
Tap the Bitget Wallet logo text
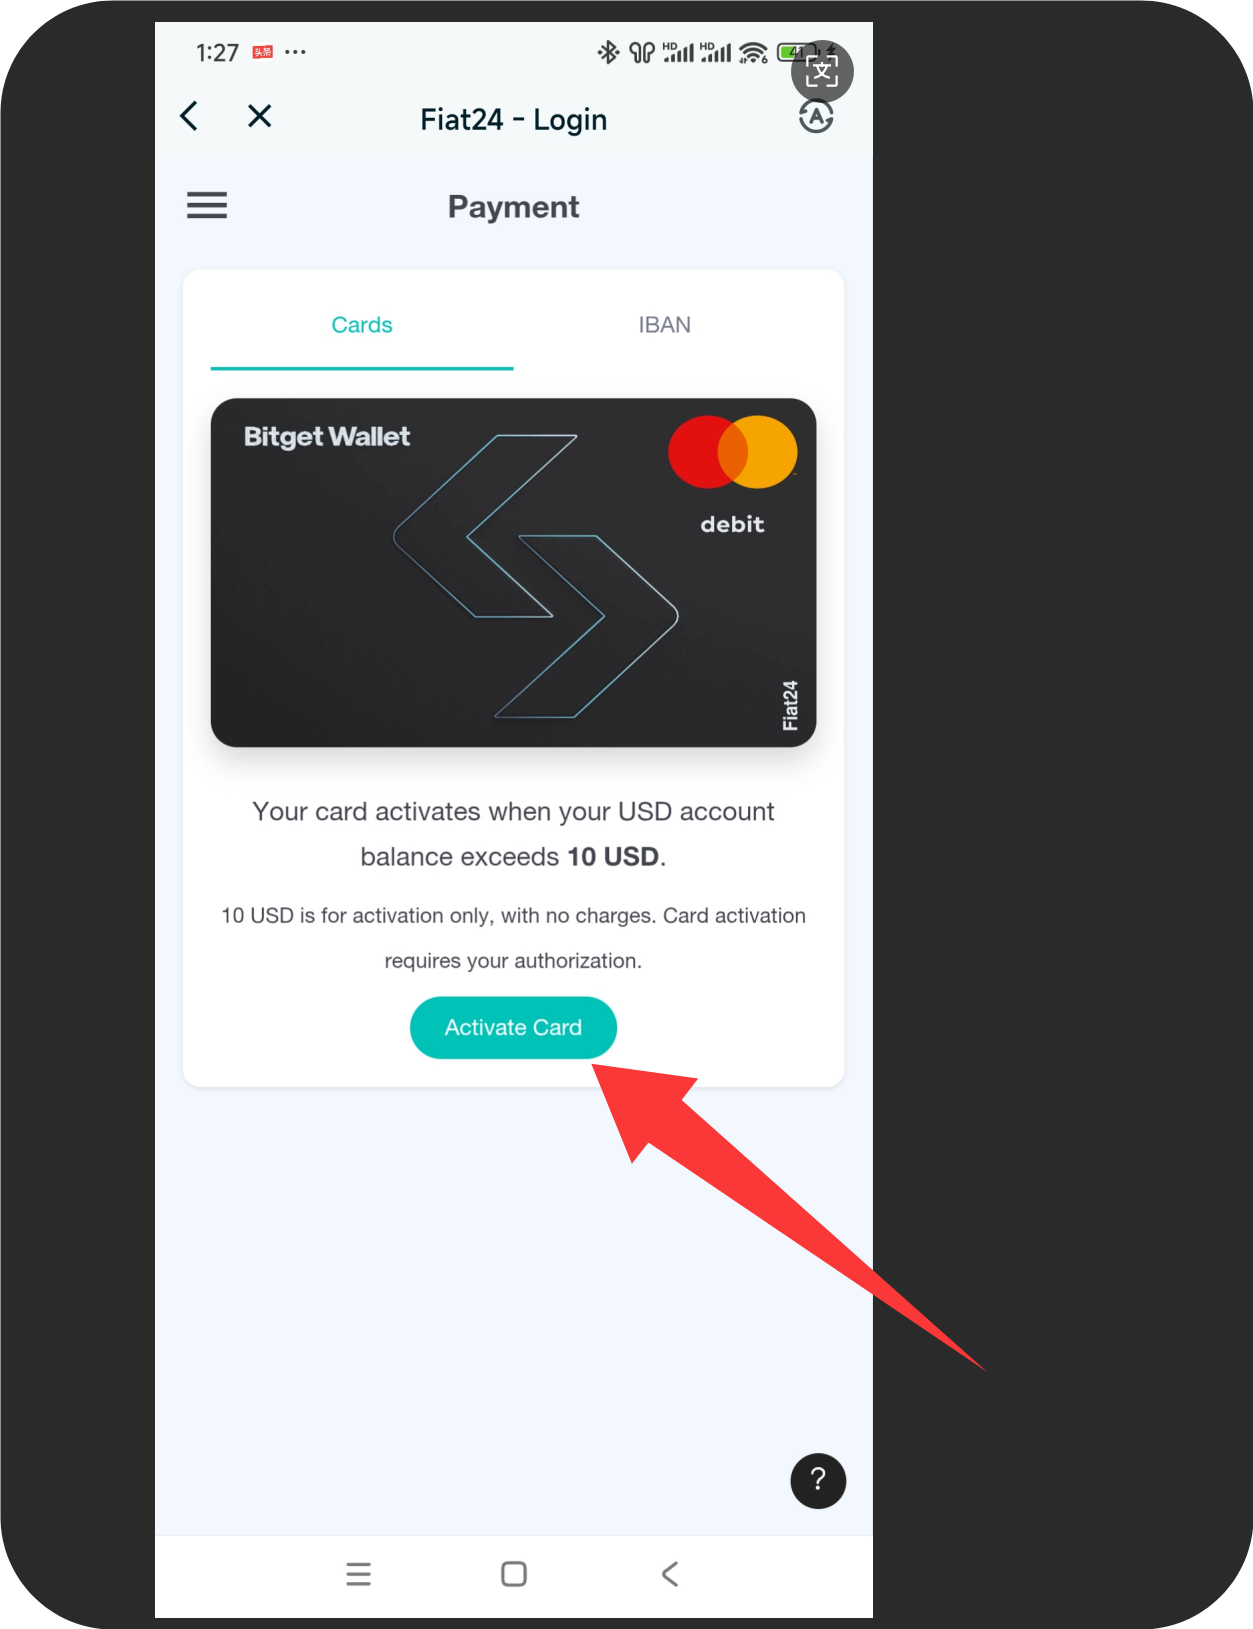(x=327, y=437)
